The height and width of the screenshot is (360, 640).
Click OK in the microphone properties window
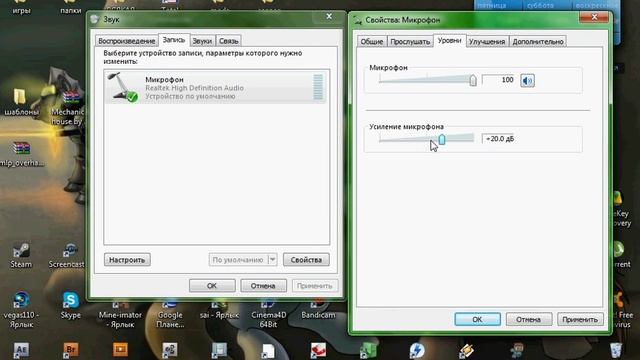coord(477,319)
